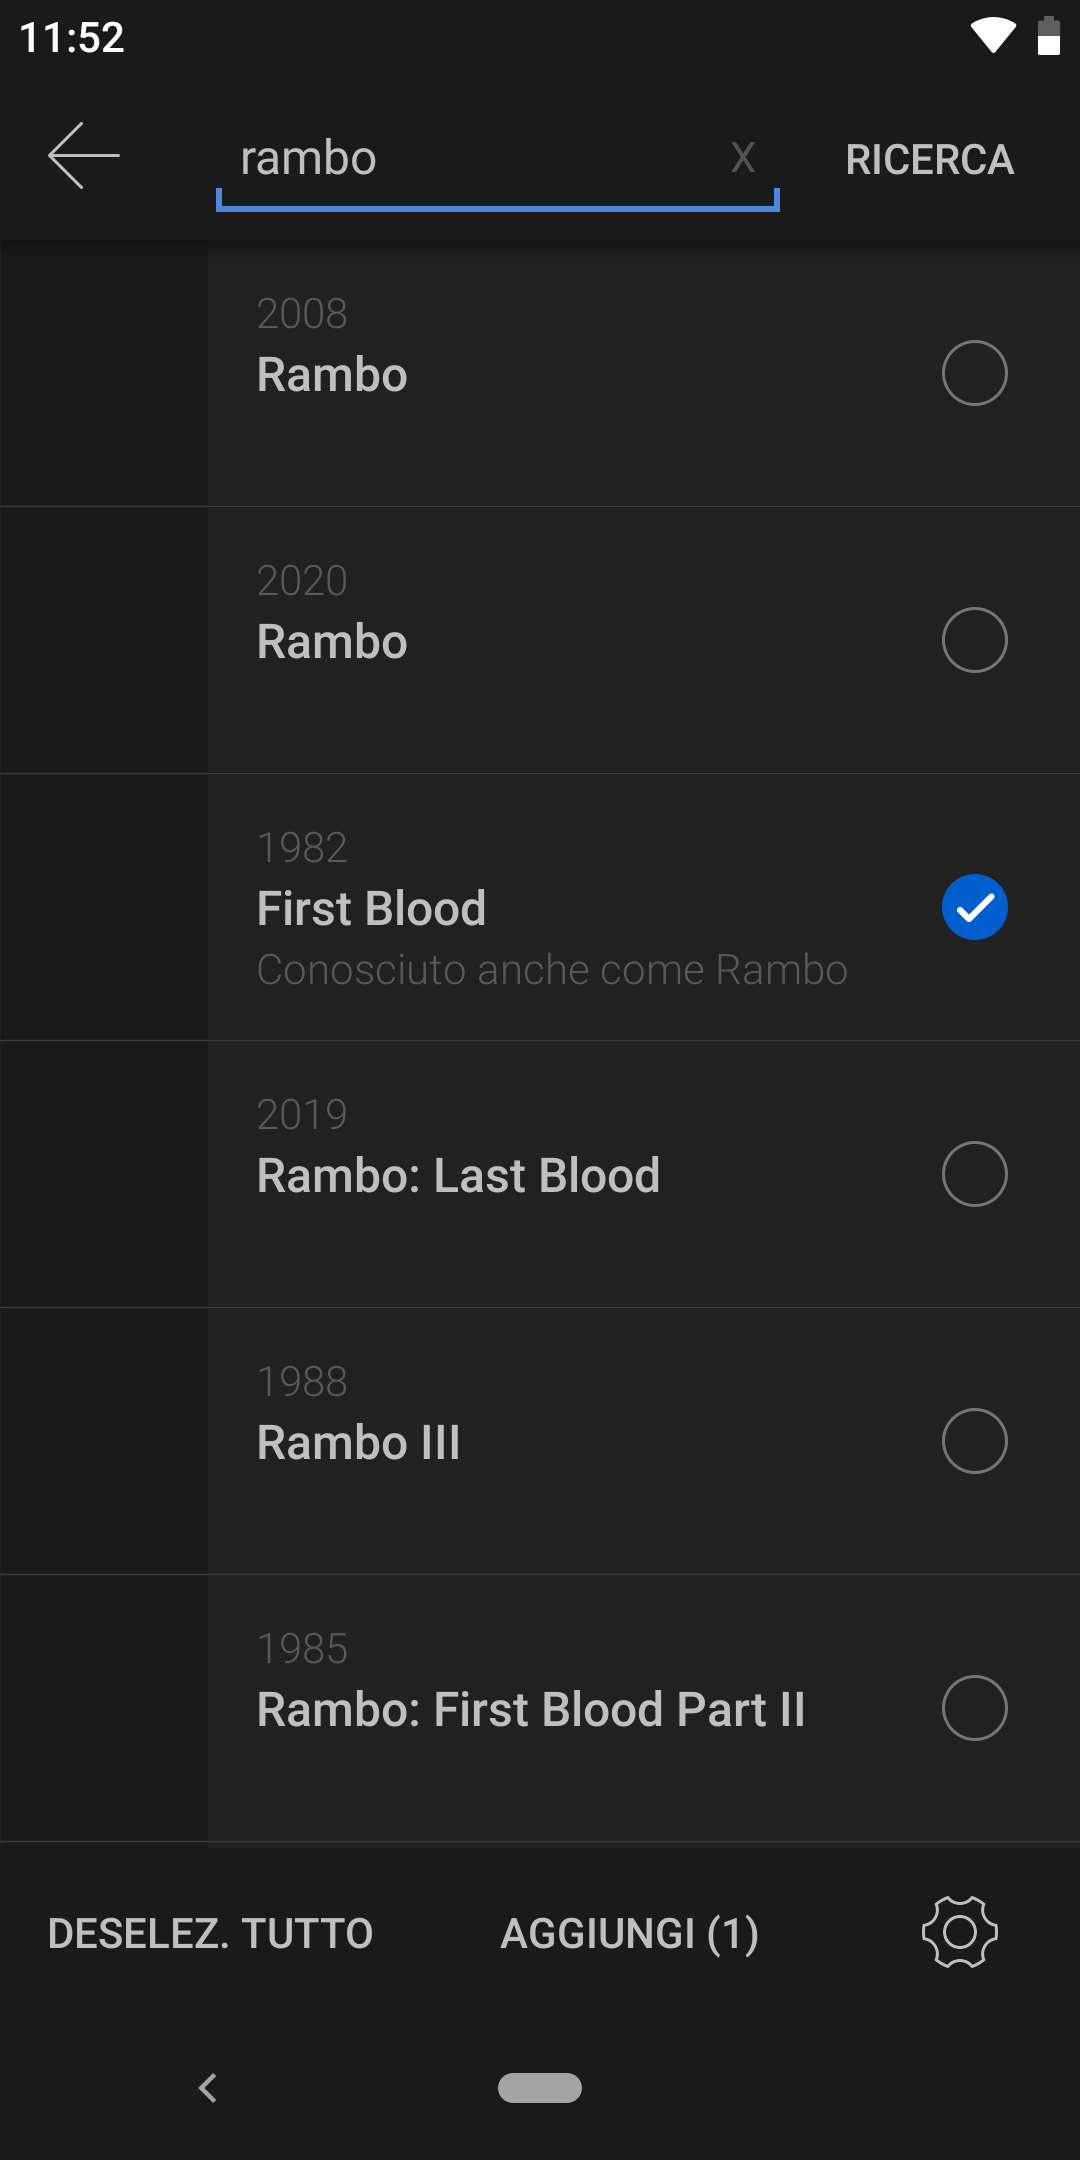The height and width of the screenshot is (2160, 1080).
Task: Select the 2008 Rambo checkbox
Action: coord(974,373)
